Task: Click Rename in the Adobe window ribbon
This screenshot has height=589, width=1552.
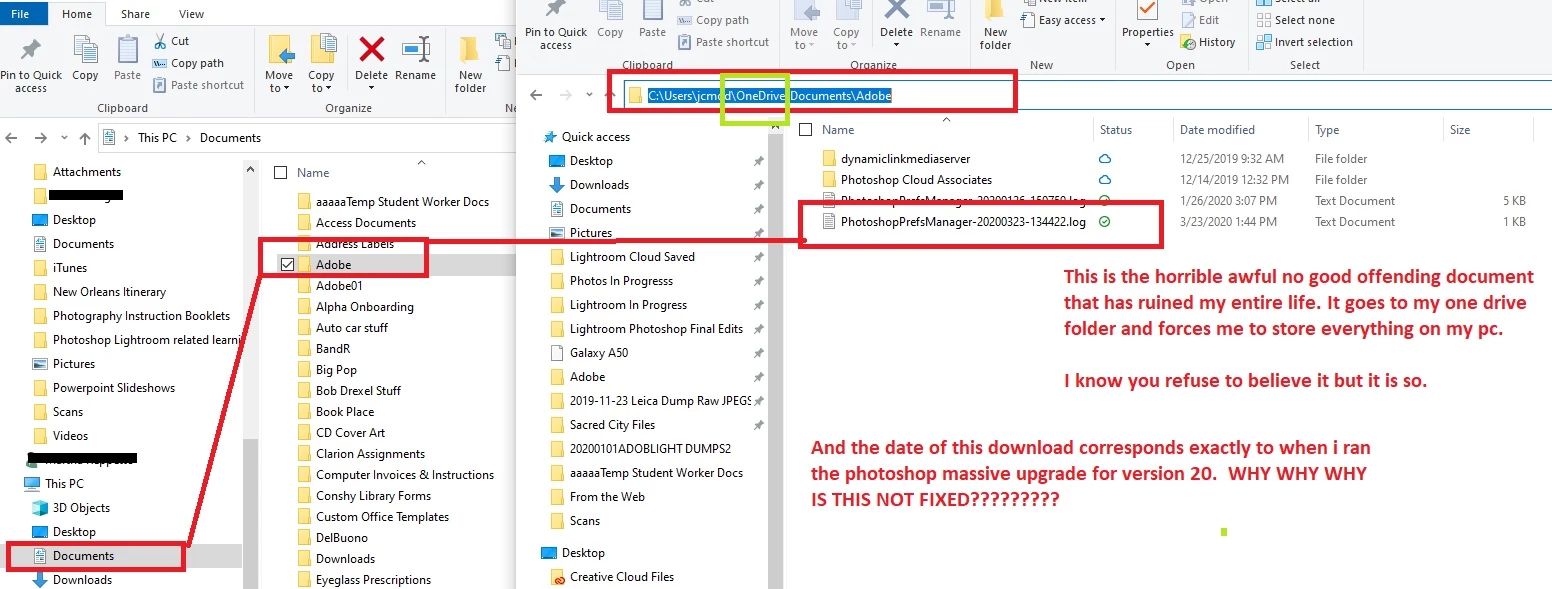Action: pos(940,20)
